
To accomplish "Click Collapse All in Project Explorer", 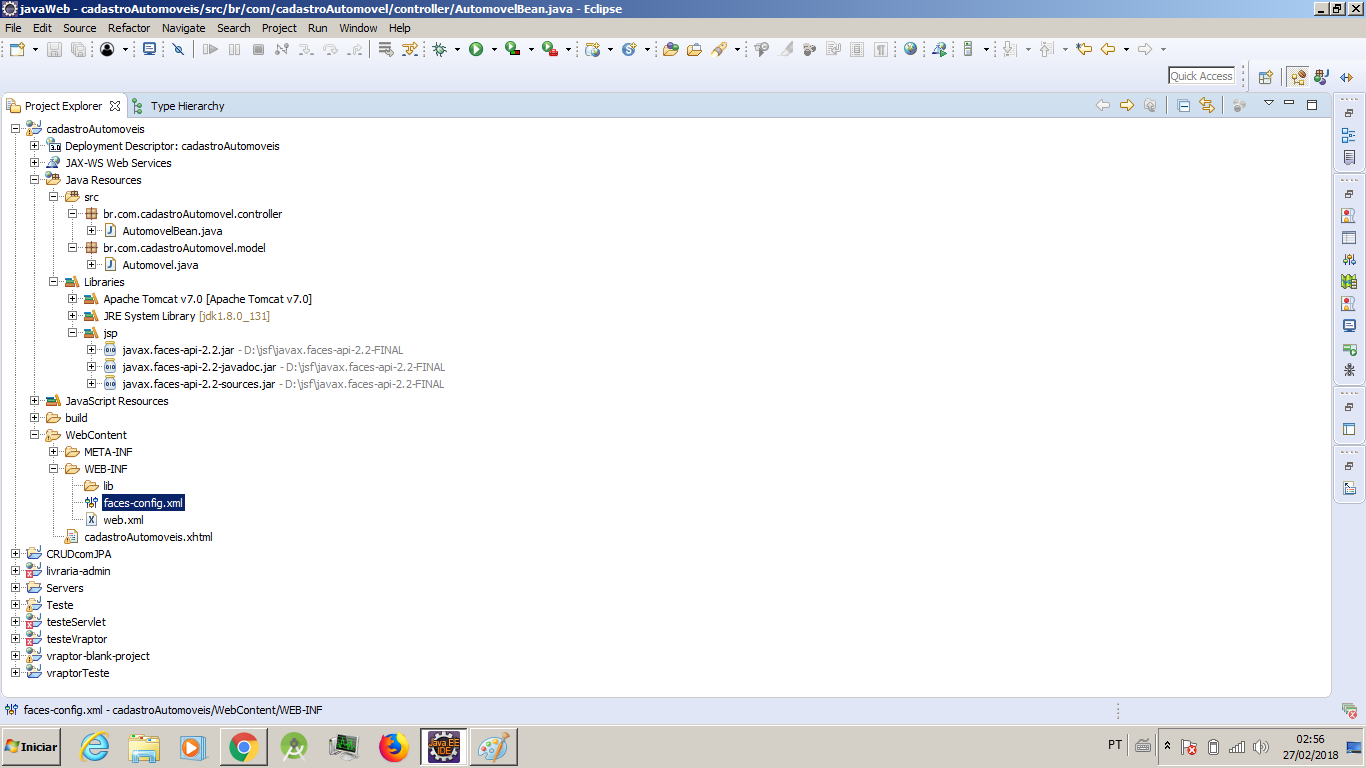I will [x=1184, y=105].
